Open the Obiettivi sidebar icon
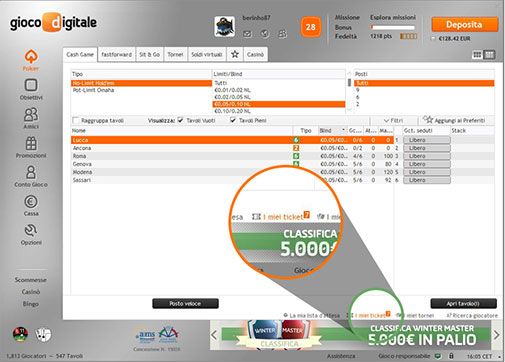This screenshot has height=362, width=505. [31, 85]
